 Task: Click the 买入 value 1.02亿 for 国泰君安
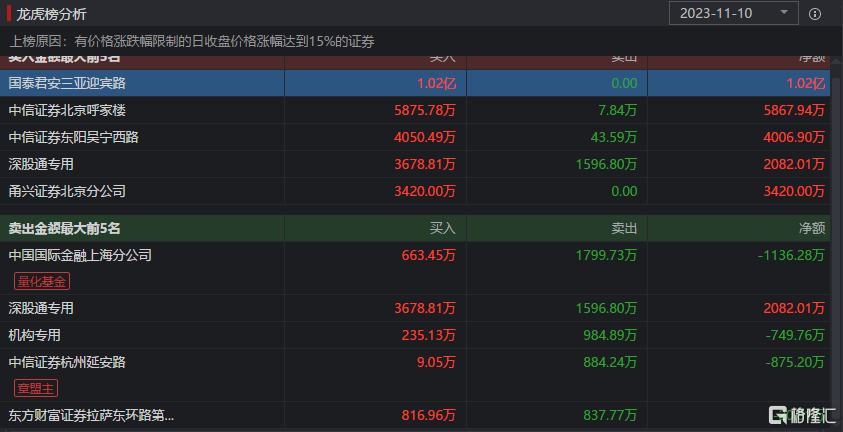[437, 83]
